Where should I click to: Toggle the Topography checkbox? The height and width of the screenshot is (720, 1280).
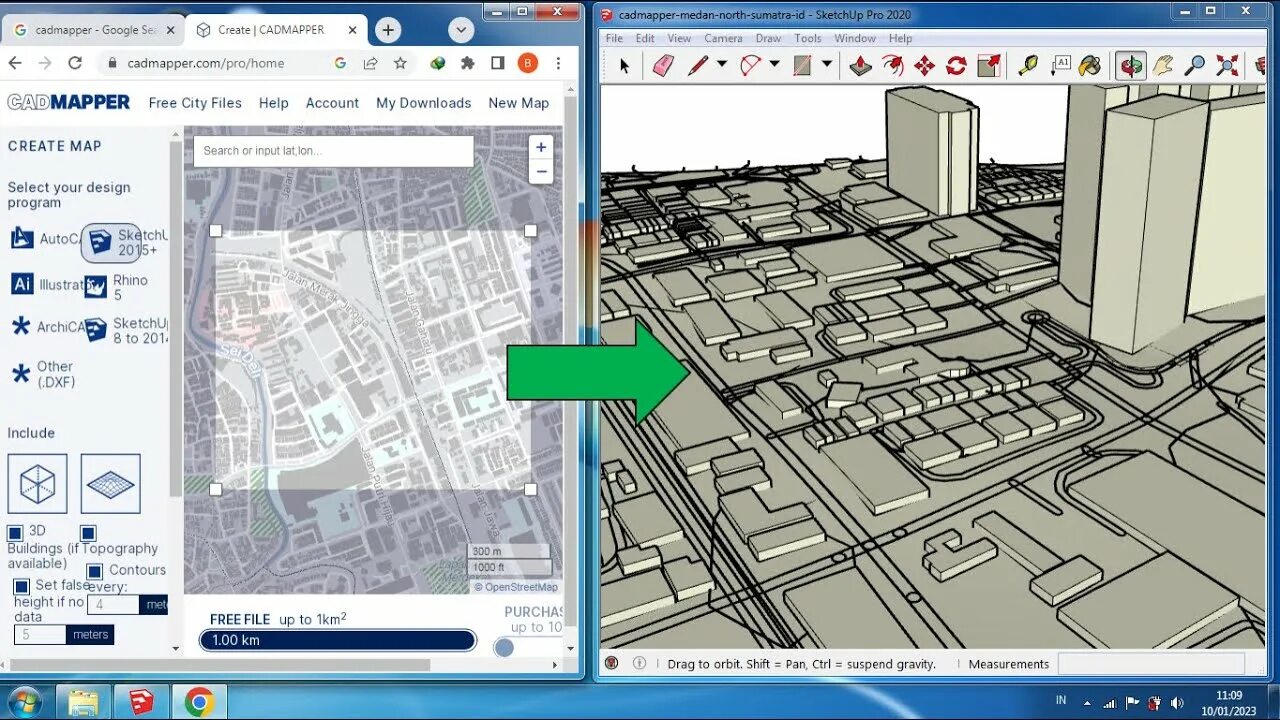point(88,533)
